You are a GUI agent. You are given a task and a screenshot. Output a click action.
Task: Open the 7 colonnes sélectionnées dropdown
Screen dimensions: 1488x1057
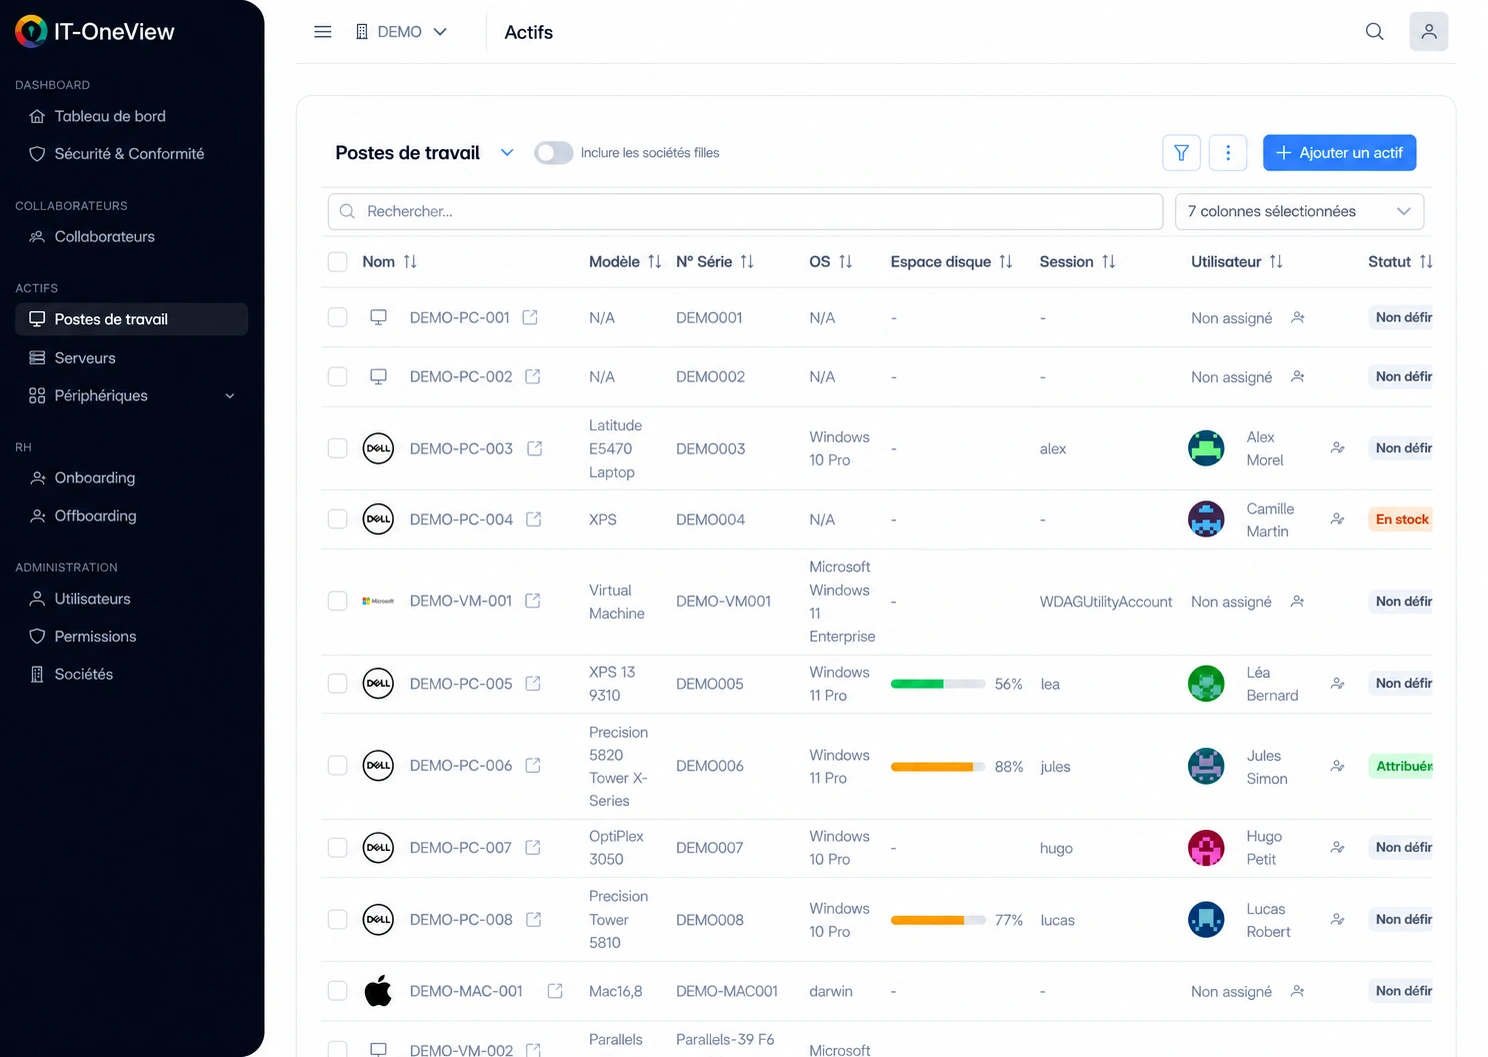tap(1299, 211)
